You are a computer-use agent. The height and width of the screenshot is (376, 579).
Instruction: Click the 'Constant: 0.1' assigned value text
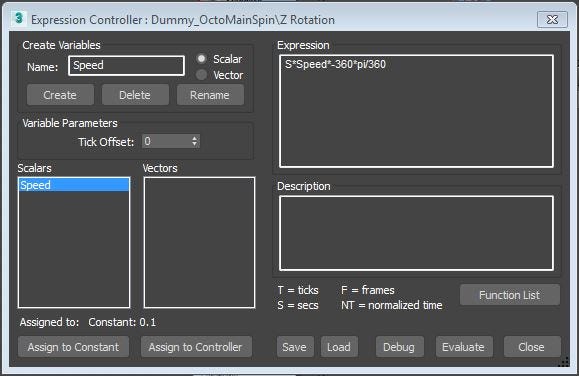tap(122, 322)
